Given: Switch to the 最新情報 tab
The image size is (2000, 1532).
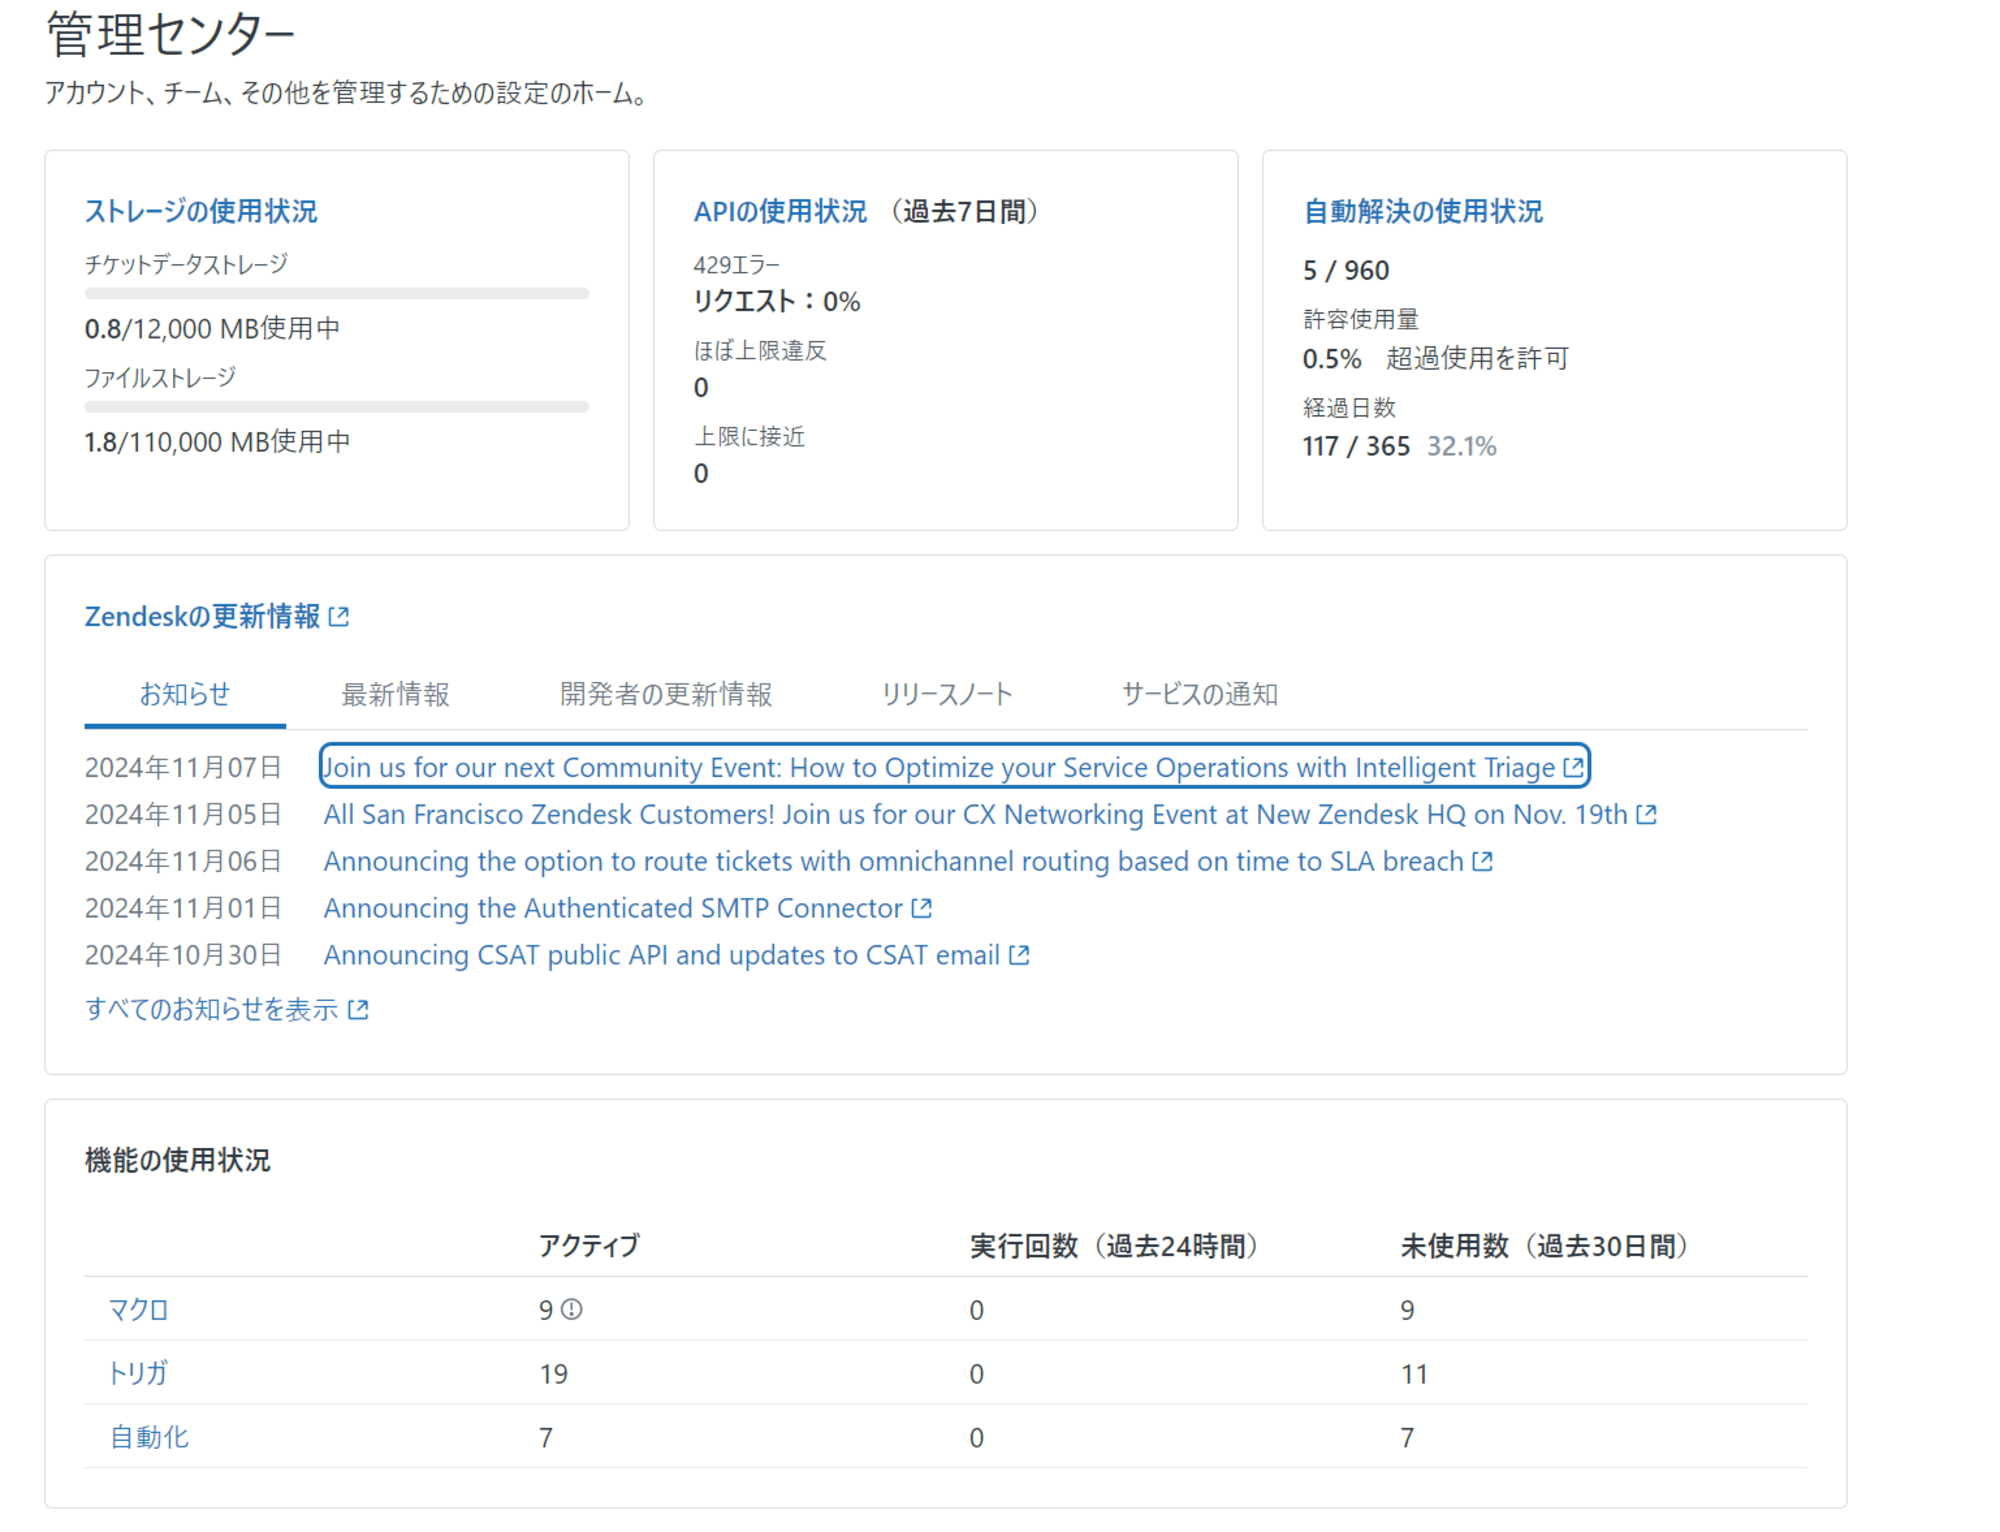Looking at the screenshot, I should pos(396,694).
